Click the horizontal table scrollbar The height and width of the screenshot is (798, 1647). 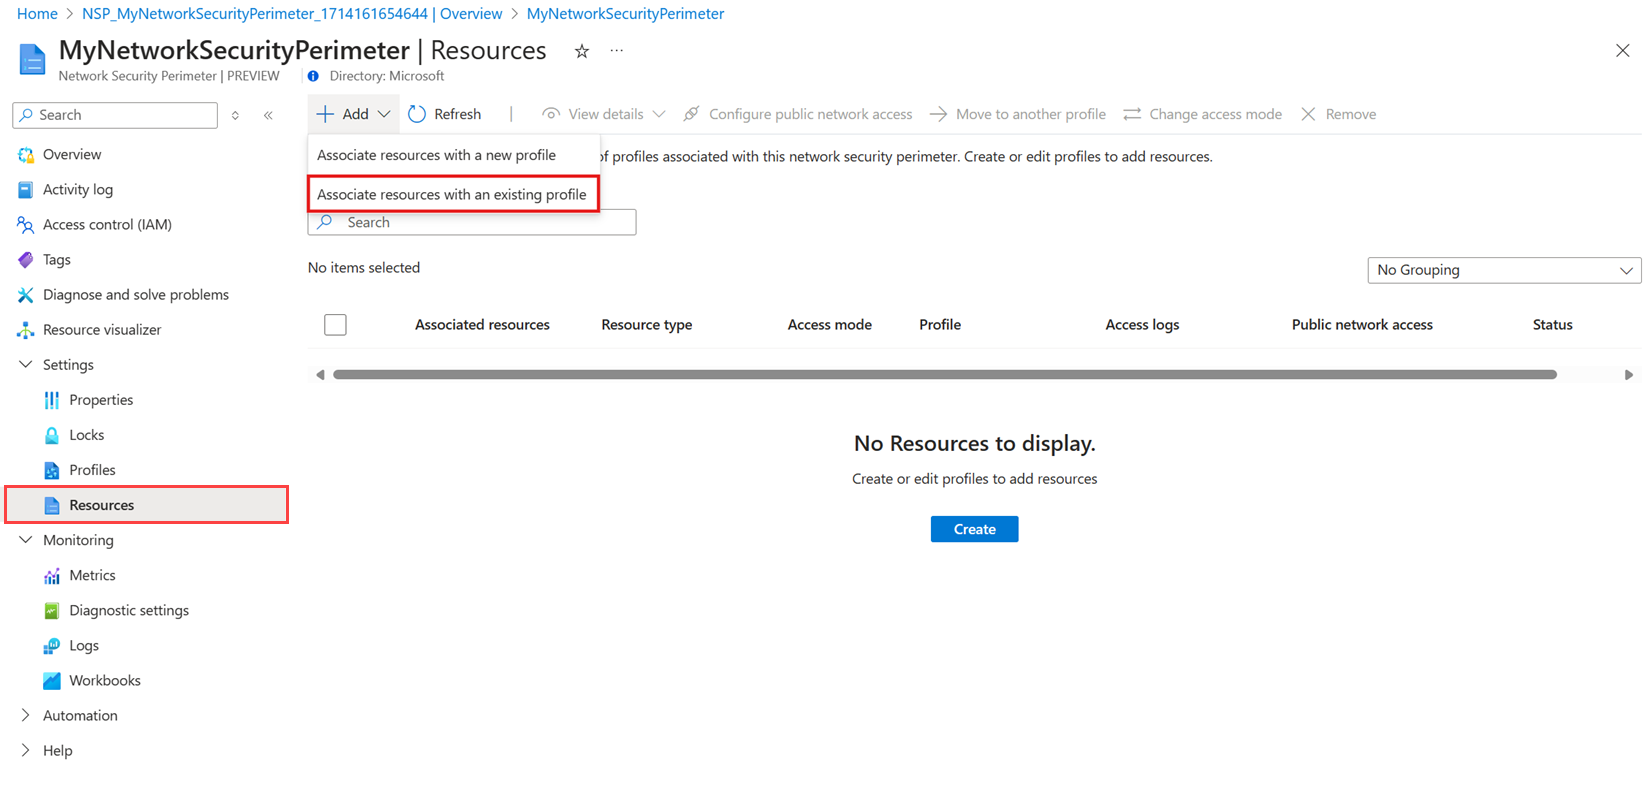pos(944,375)
